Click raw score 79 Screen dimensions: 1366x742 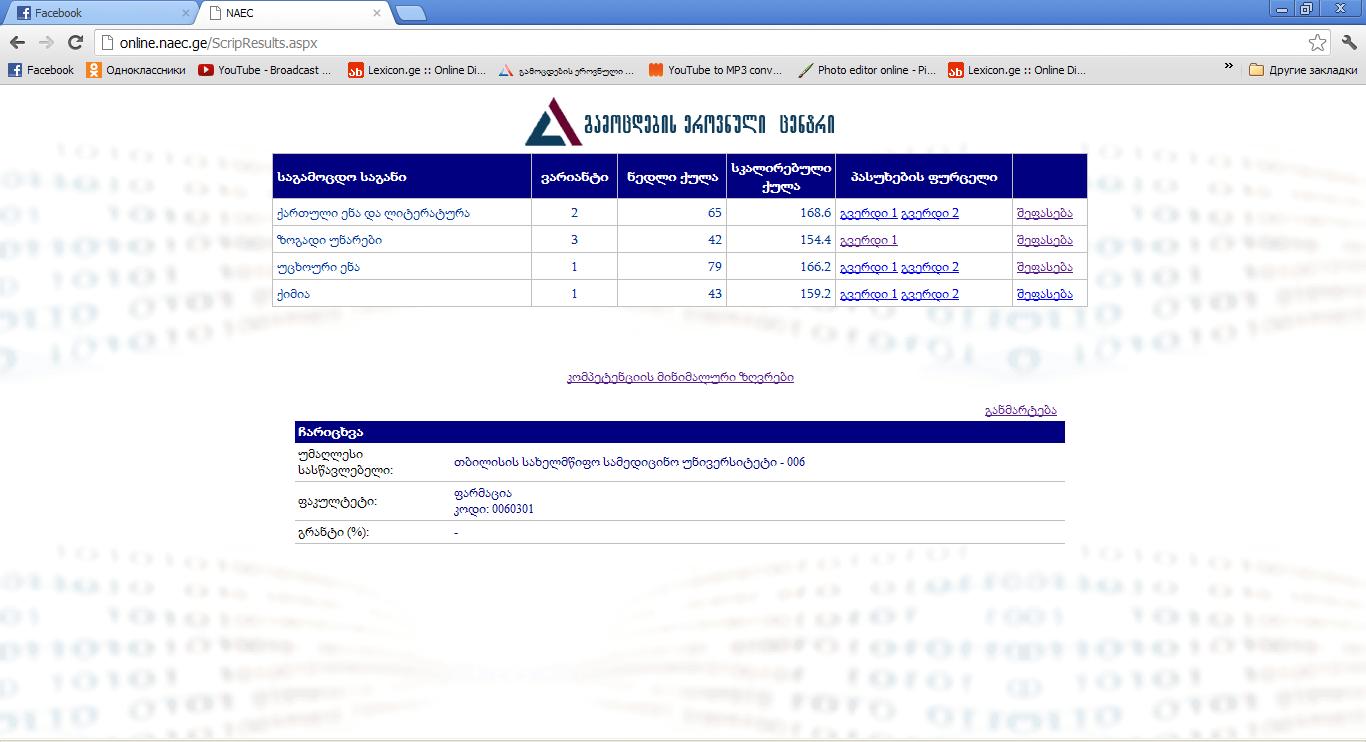click(x=715, y=267)
